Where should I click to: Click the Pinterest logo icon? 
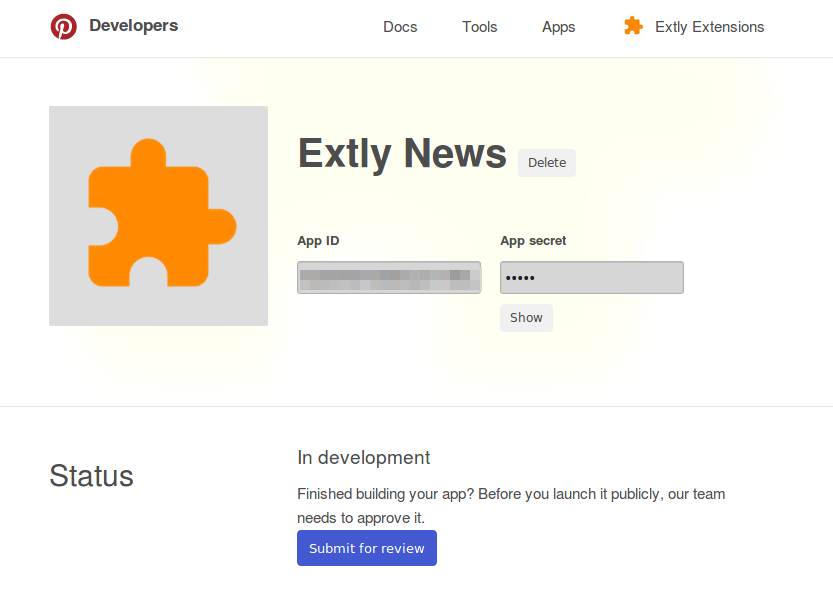tap(64, 27)
